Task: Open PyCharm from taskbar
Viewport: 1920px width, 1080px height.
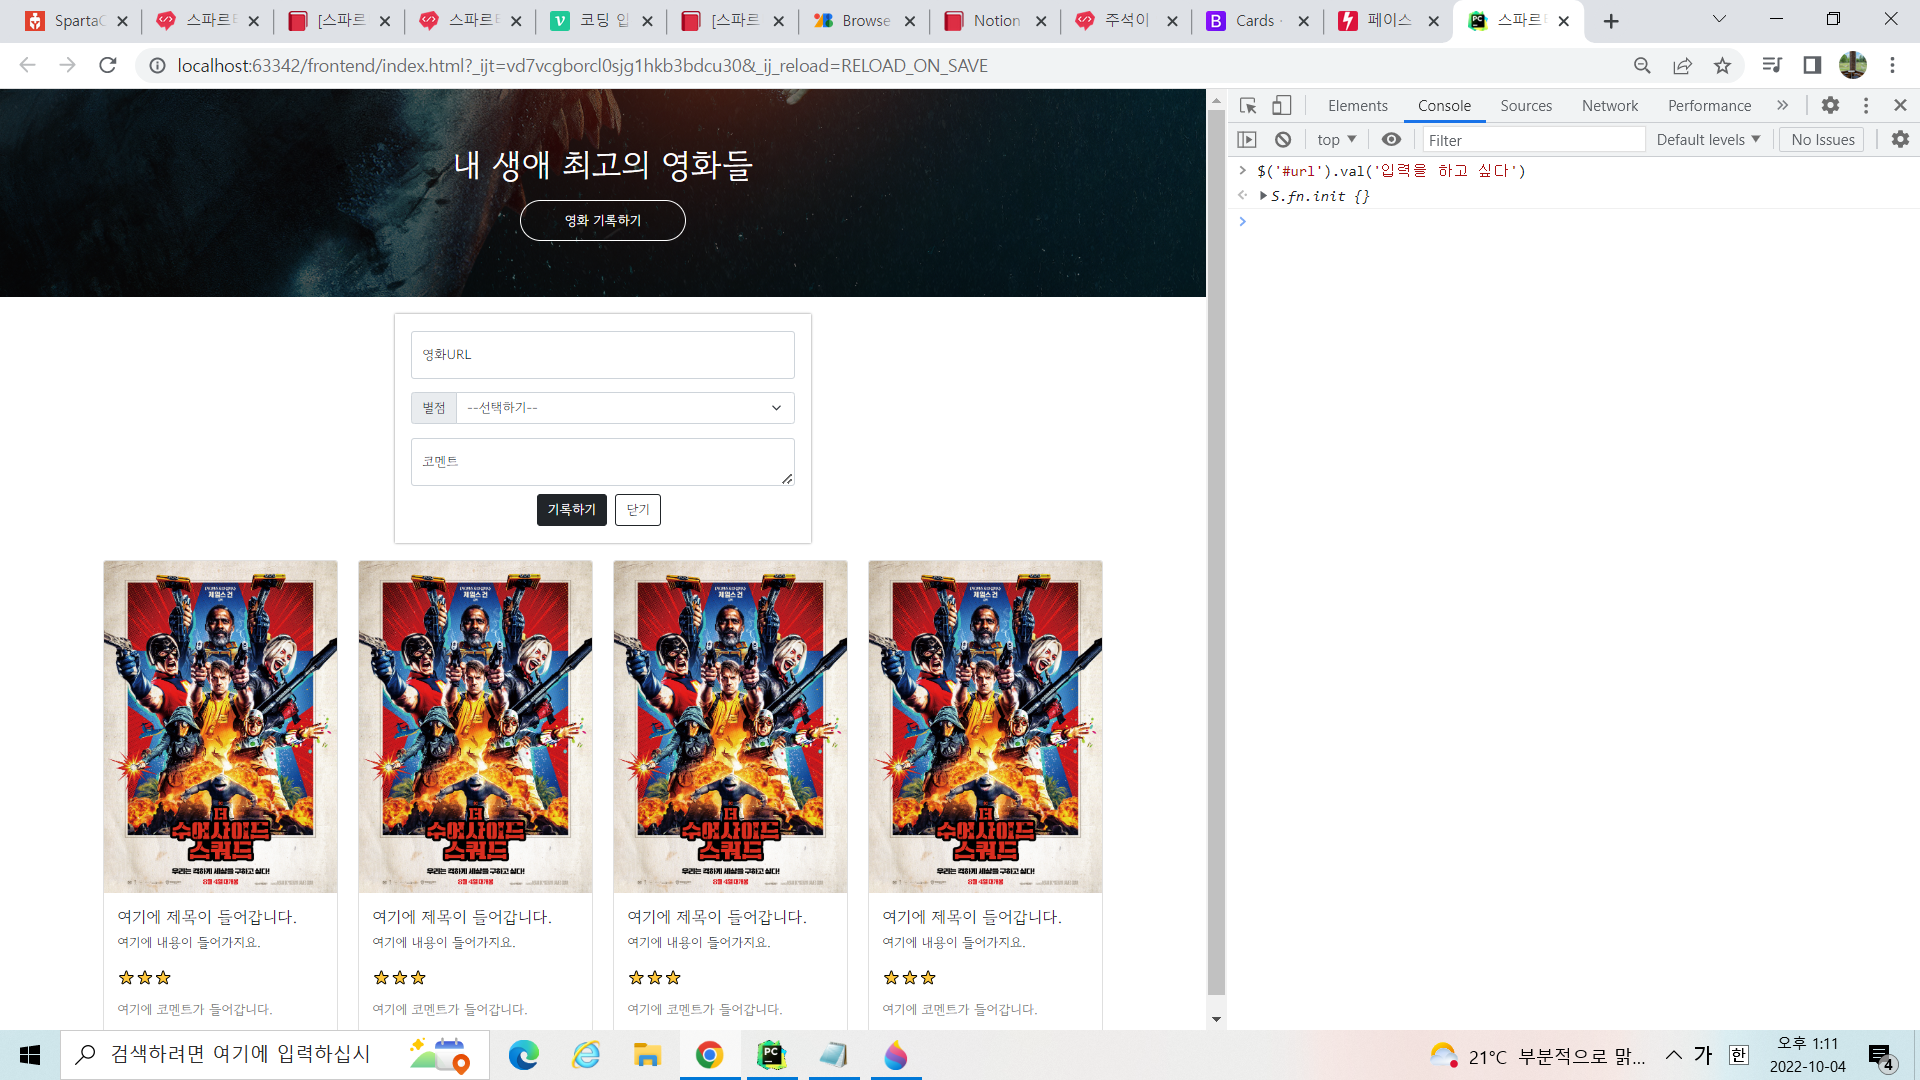Action: [x=771, y=1055]
